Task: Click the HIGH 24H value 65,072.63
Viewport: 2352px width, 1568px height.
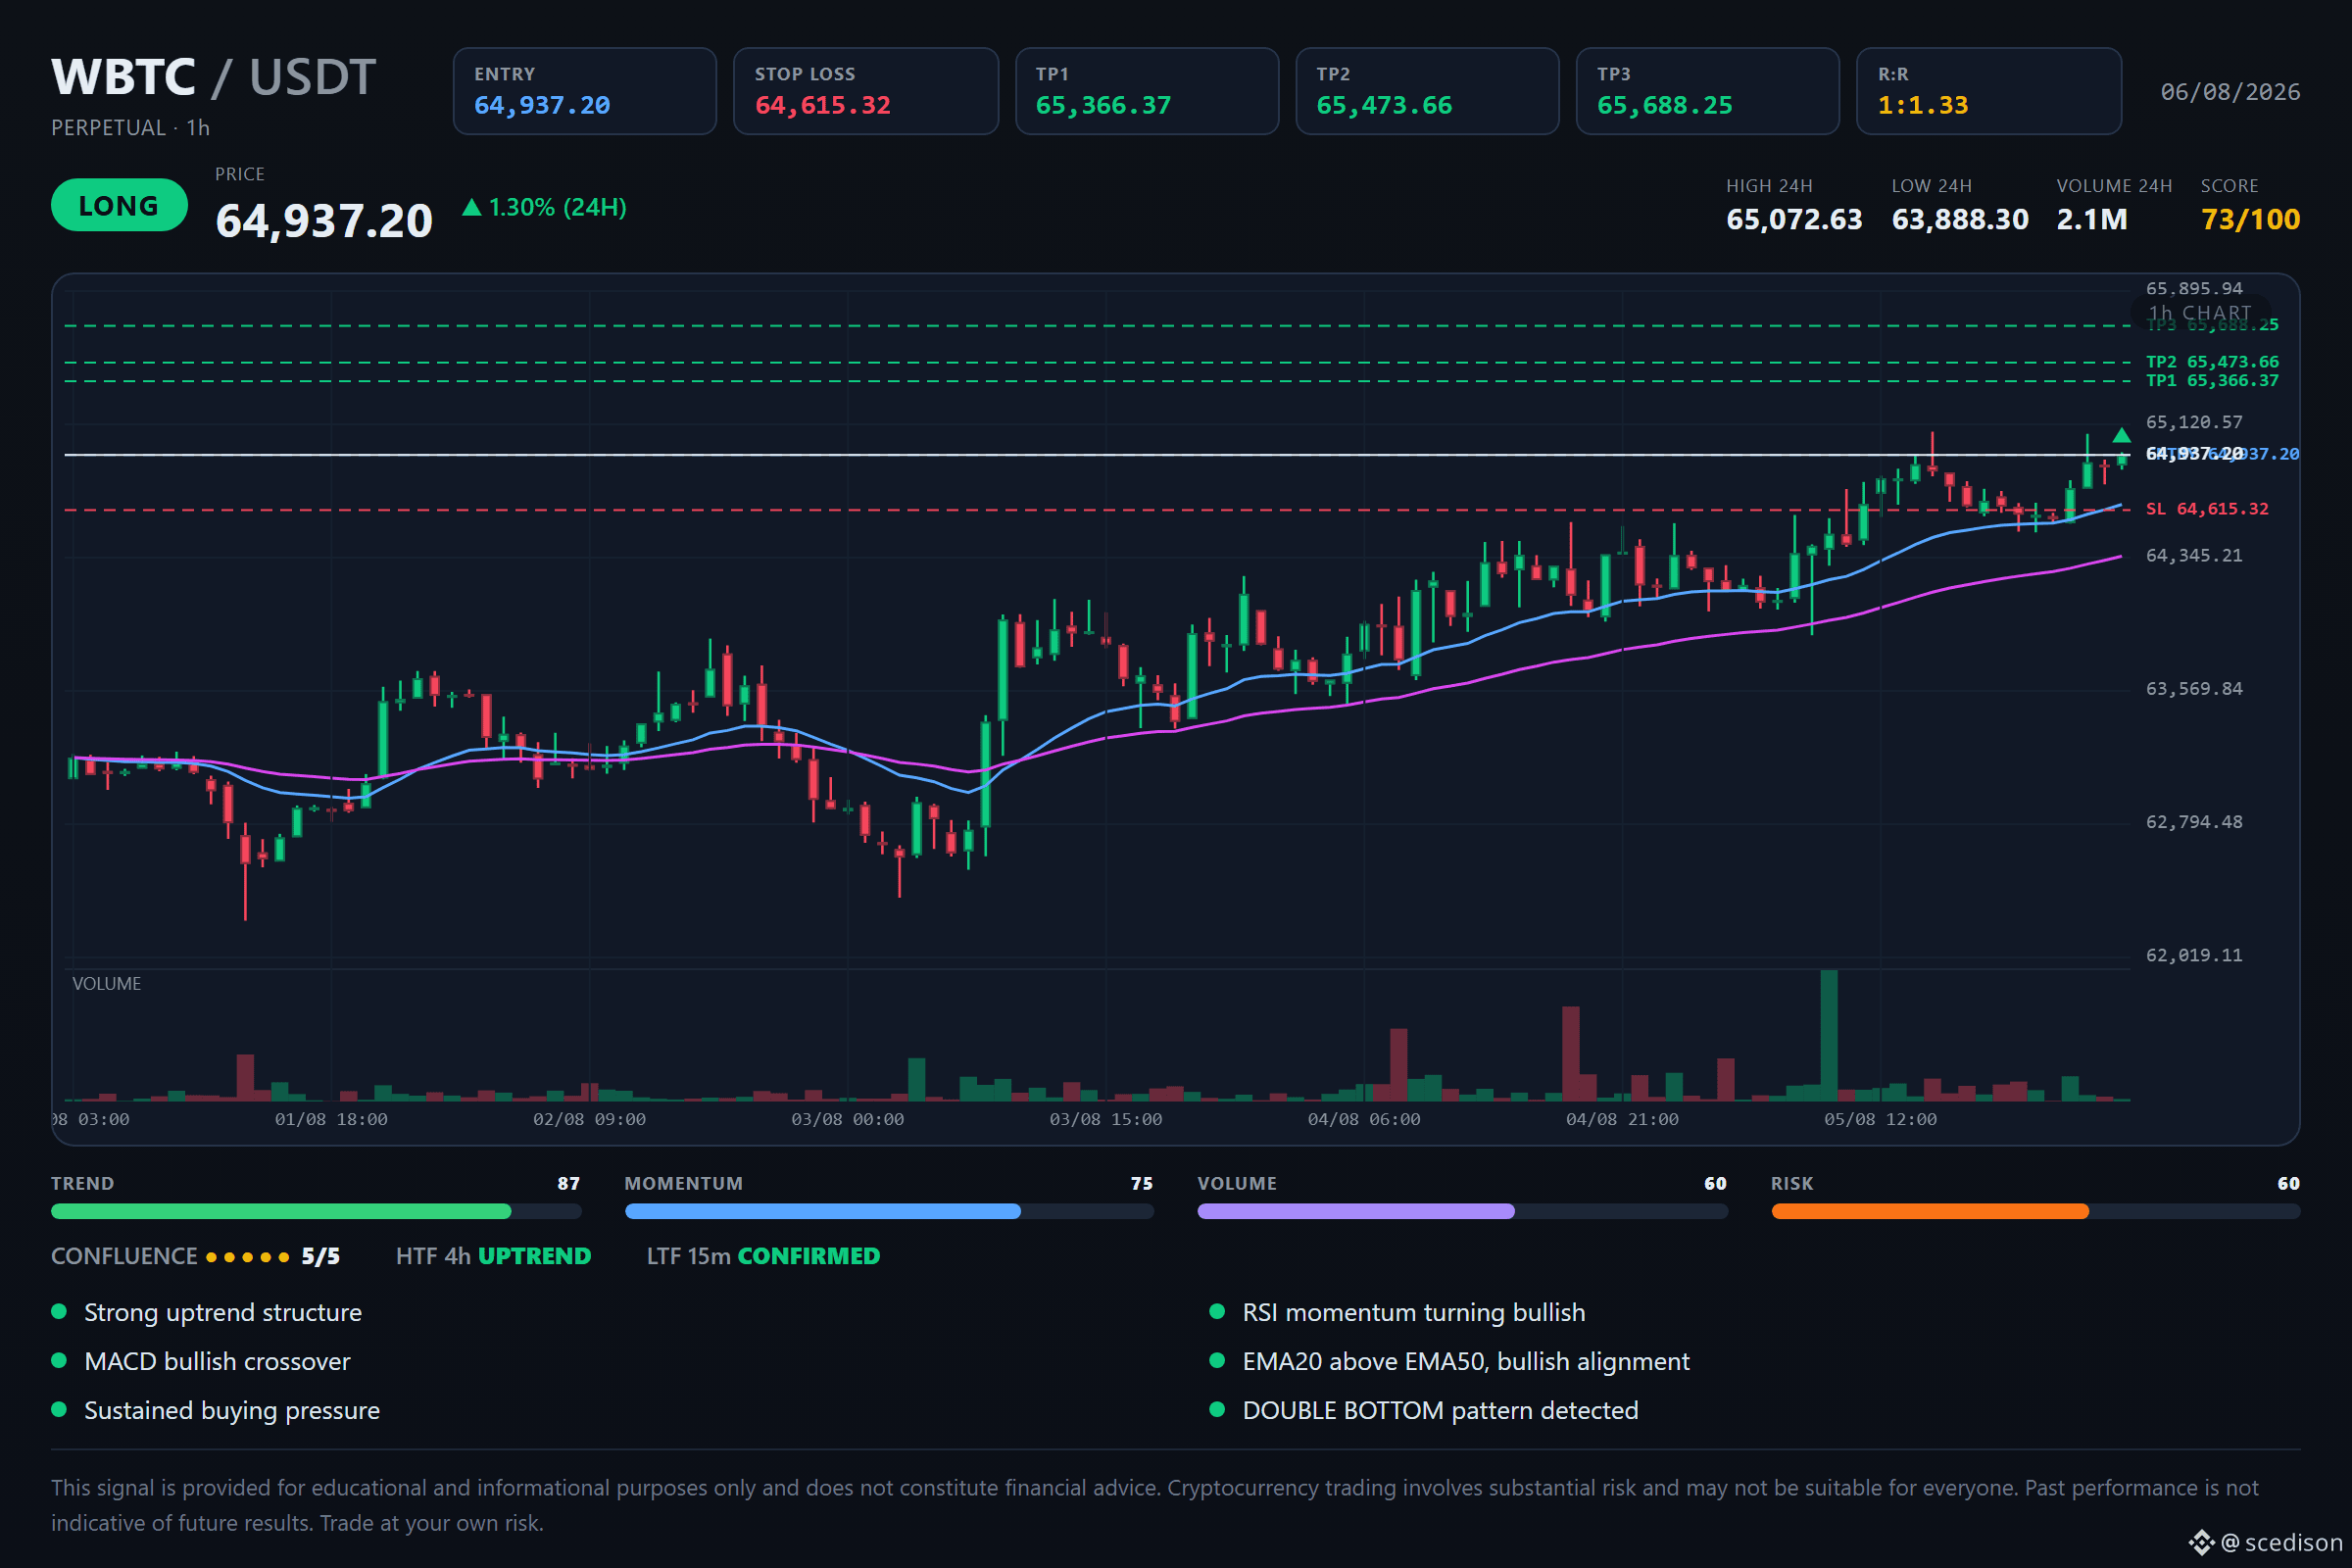Action: pyautogui.click(x=1794, y=220)
